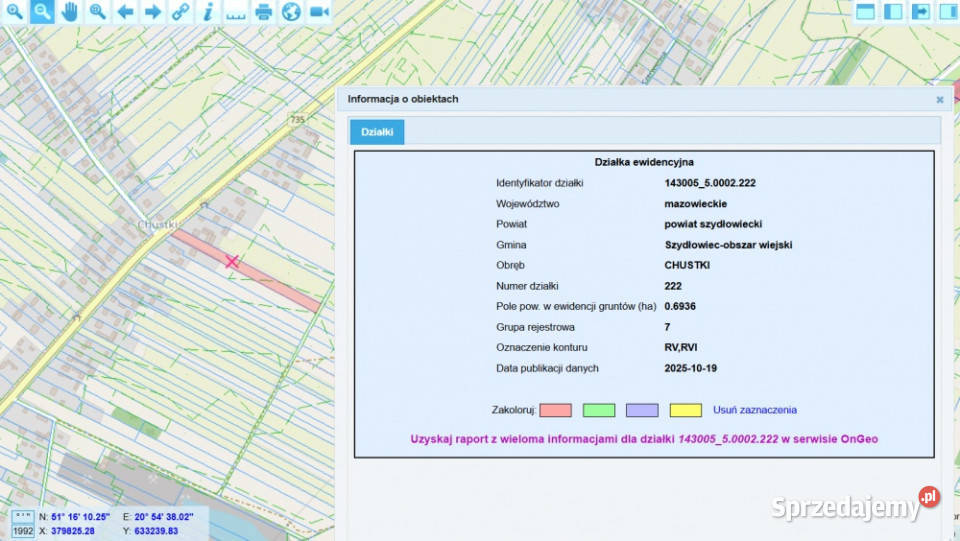
Task: Click Usuń zaznaczenia link
Action: (754, 410)
